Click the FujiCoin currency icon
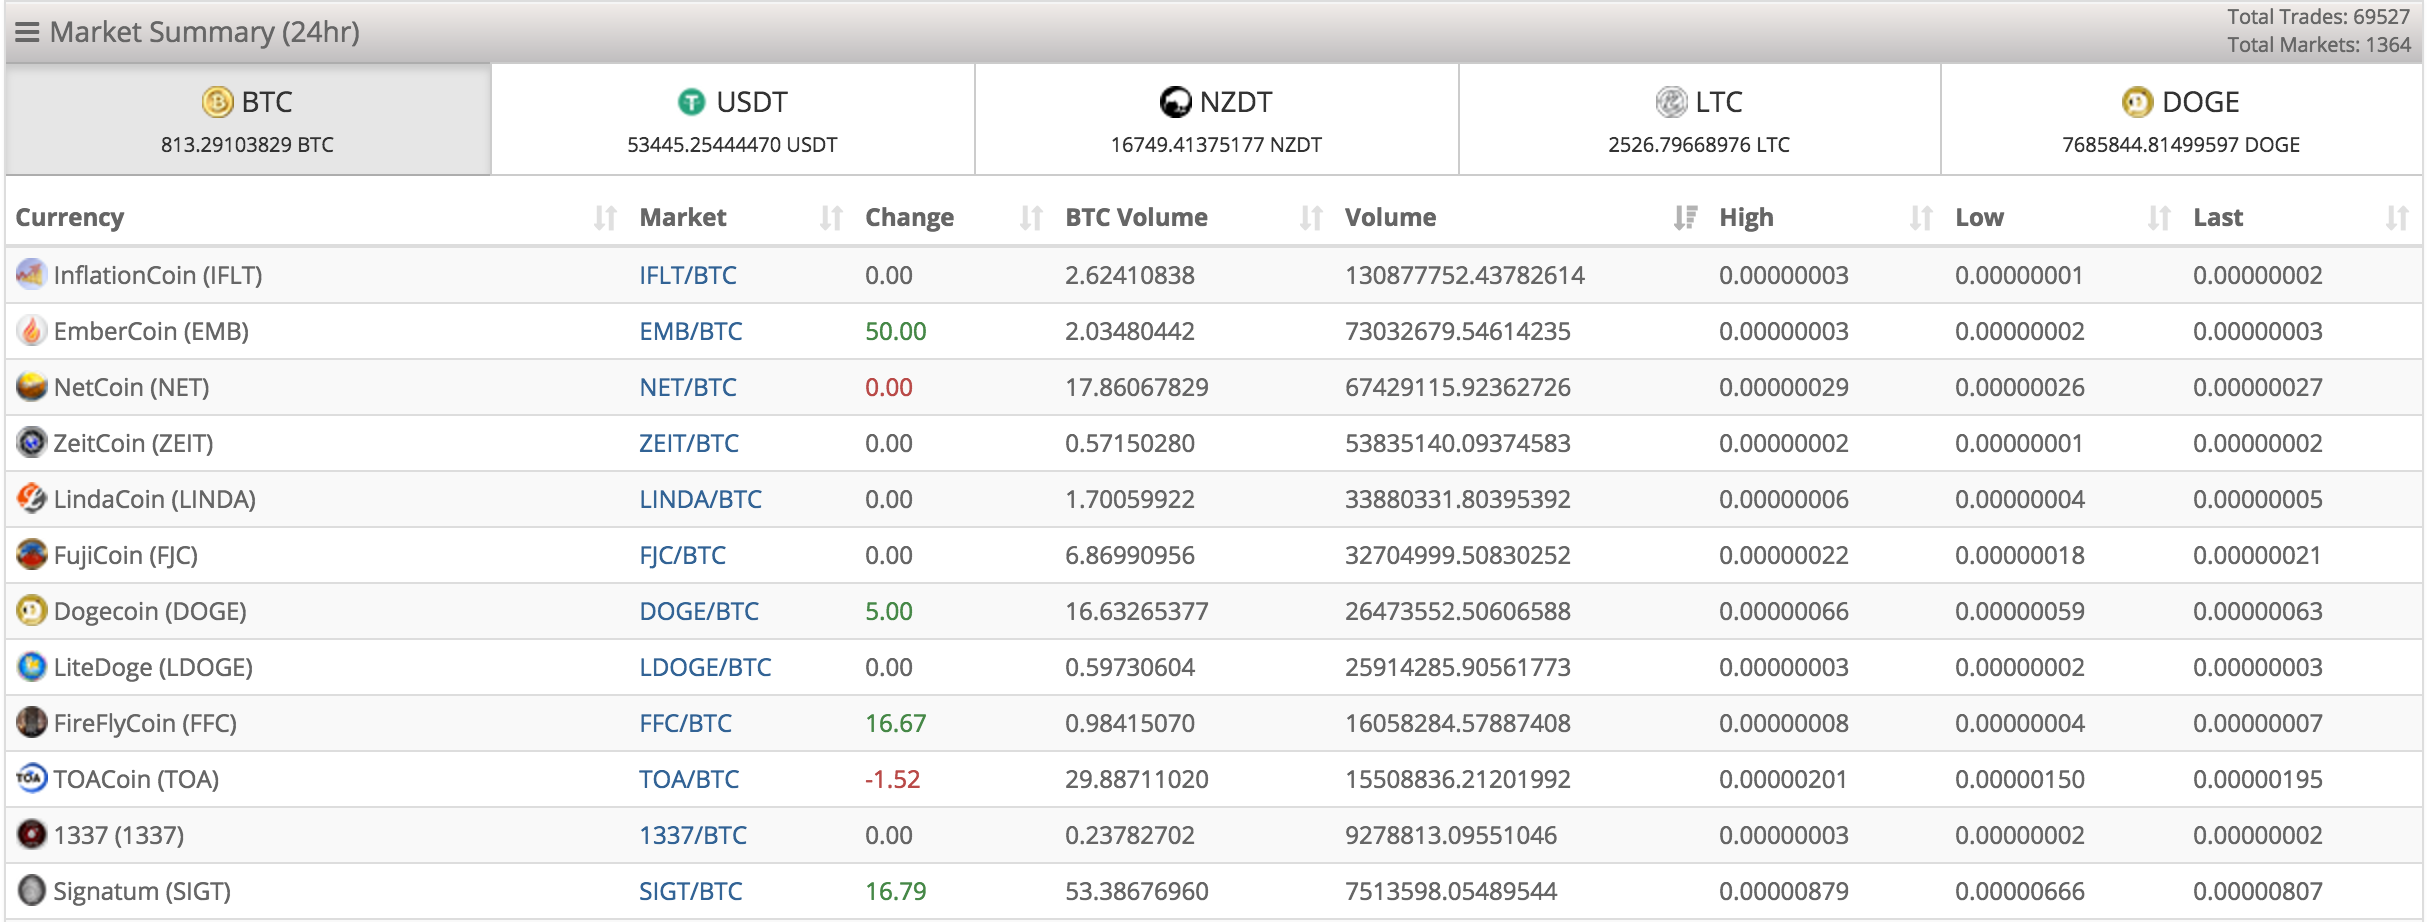 click(31, 554)
